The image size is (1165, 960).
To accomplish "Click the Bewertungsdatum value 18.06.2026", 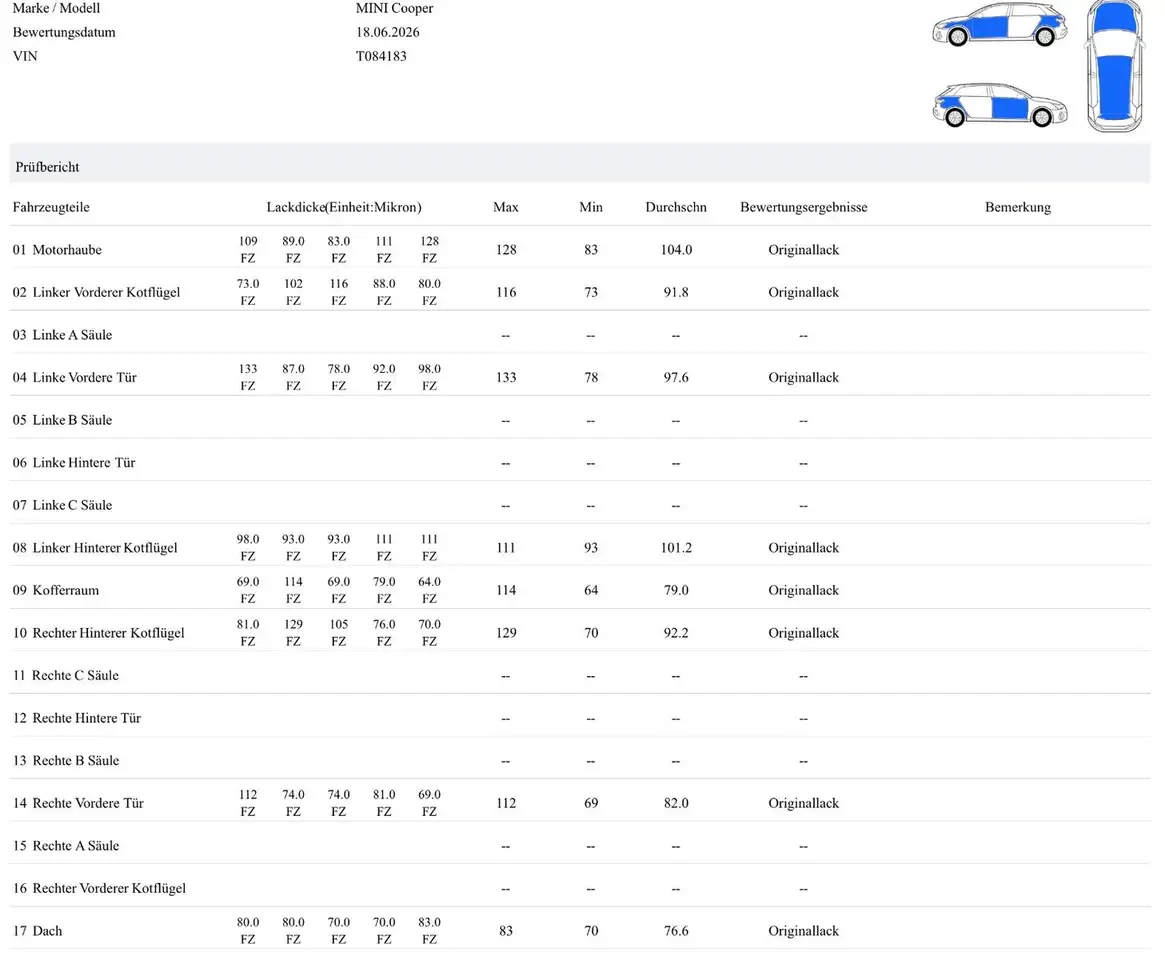I will pos(388,32).
